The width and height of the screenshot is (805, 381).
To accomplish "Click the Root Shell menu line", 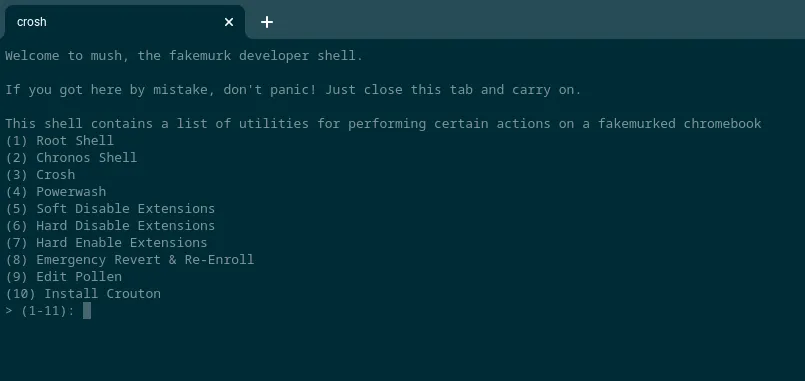I will coord(60,140).
